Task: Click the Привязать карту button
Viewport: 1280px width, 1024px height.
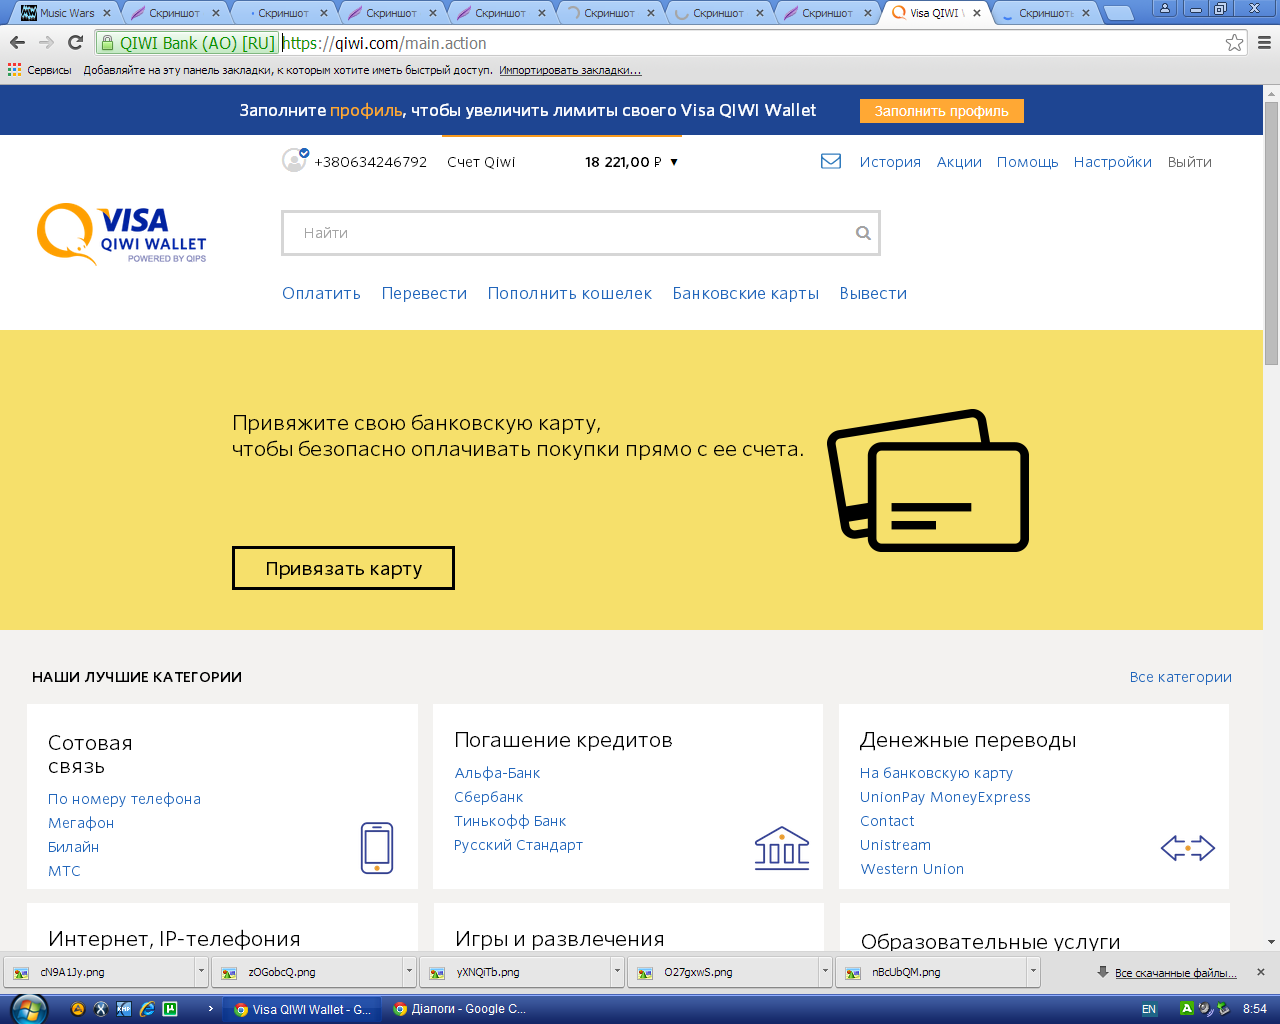Action: click(x=343, y=568)
